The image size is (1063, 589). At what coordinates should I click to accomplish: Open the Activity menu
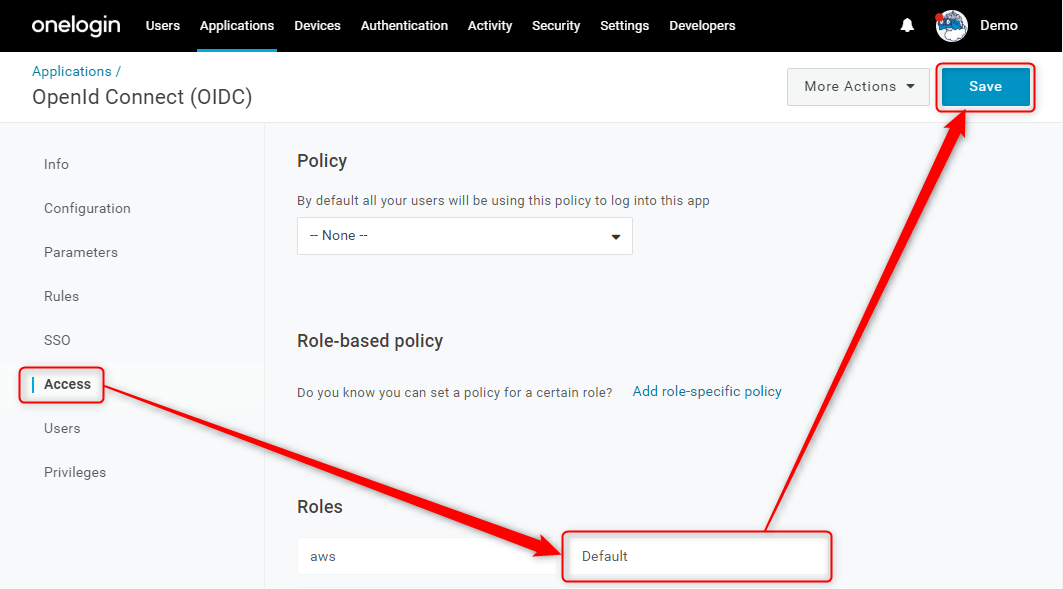pos(490,26)
